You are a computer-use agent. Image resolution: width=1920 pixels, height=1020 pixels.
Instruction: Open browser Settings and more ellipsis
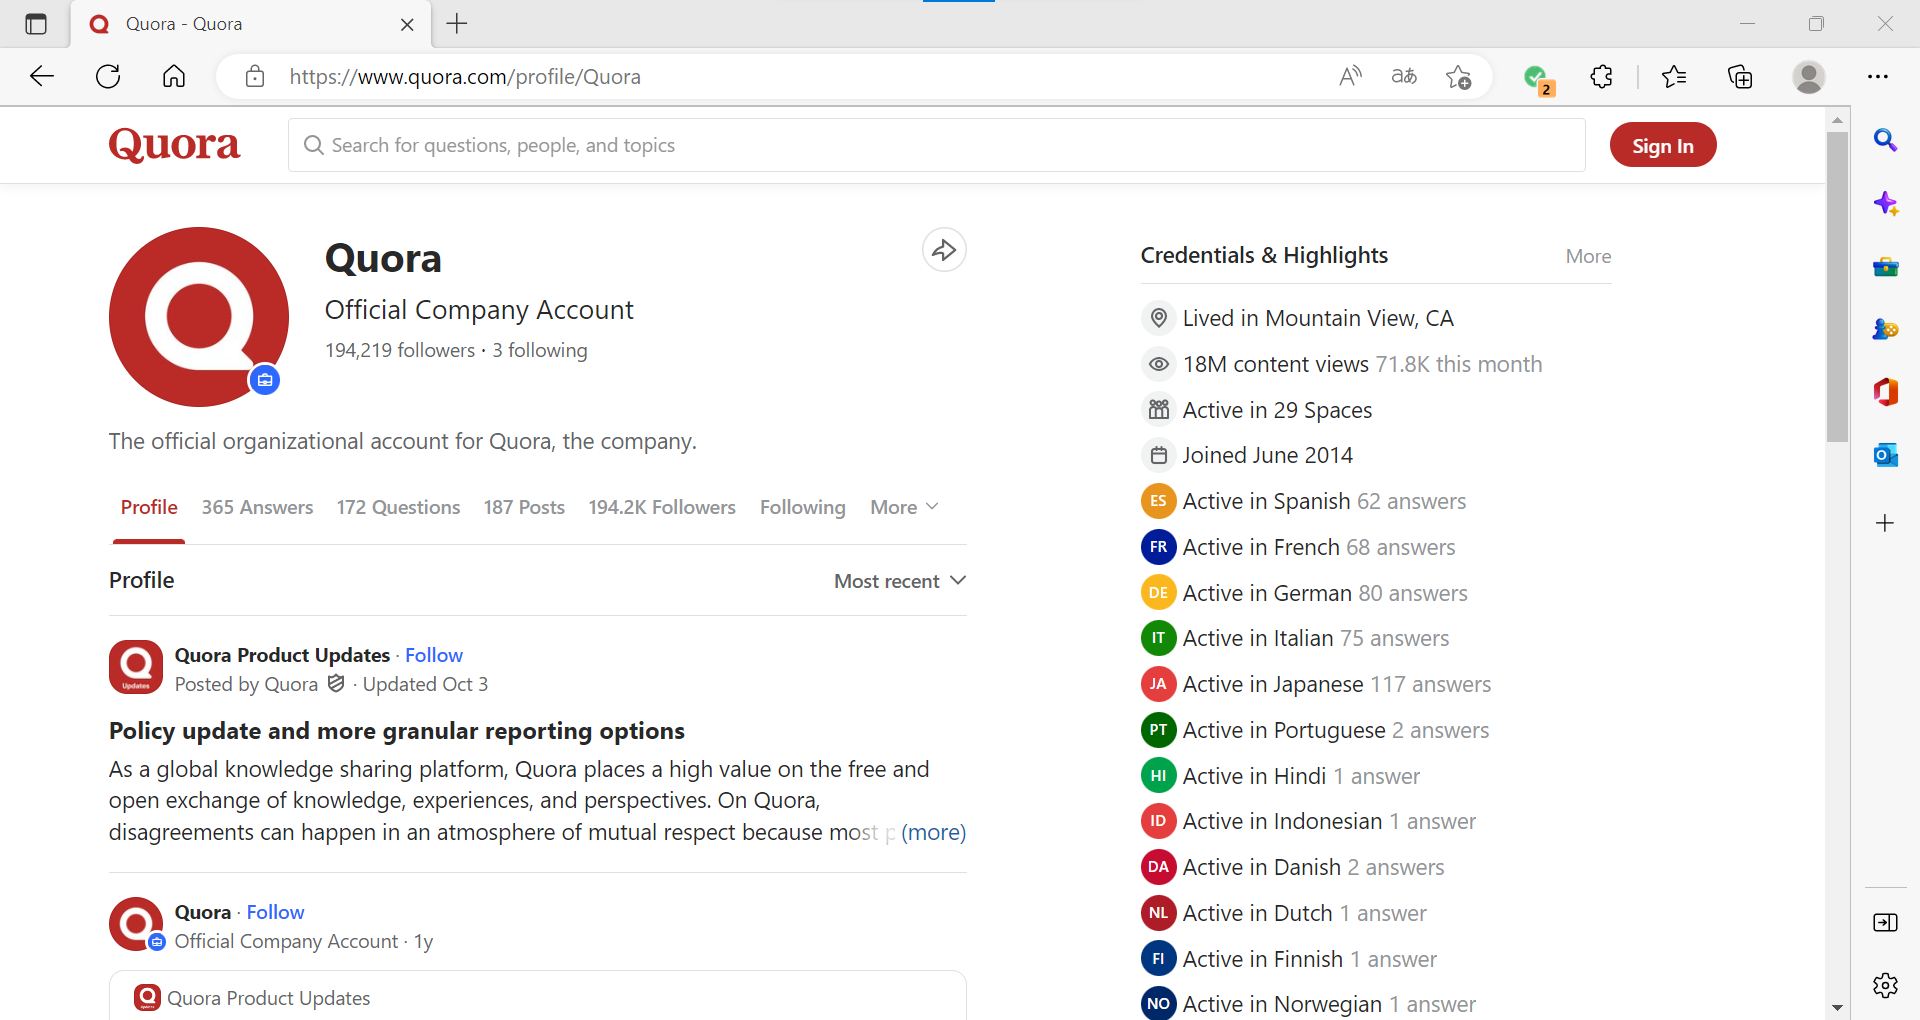[1878, 77]
